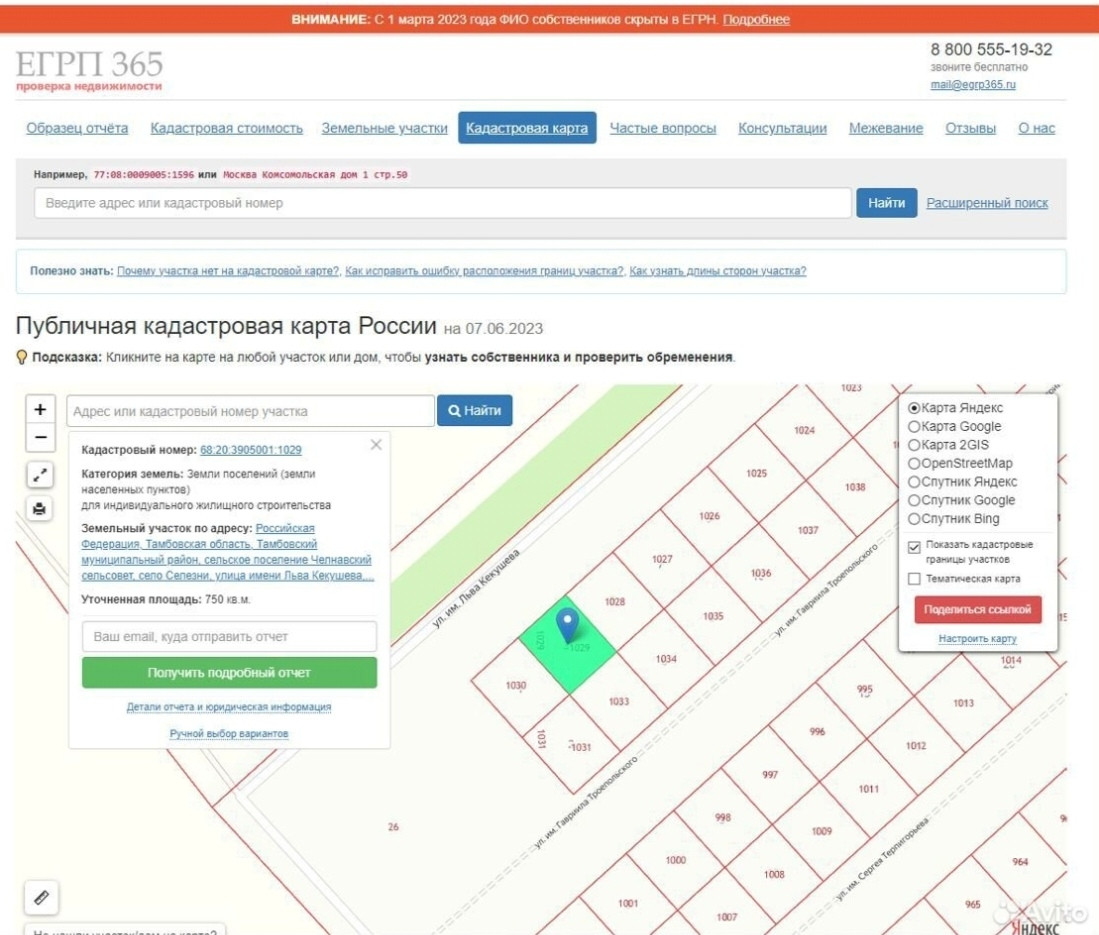Click the top Найти search button

point(886,203)
